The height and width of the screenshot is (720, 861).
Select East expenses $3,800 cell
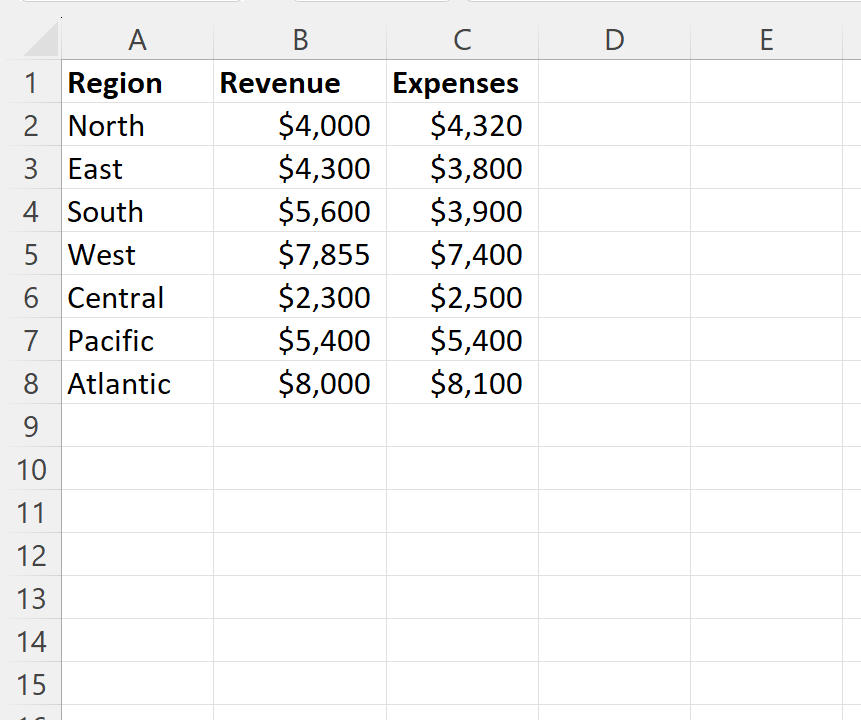[462, 167]
